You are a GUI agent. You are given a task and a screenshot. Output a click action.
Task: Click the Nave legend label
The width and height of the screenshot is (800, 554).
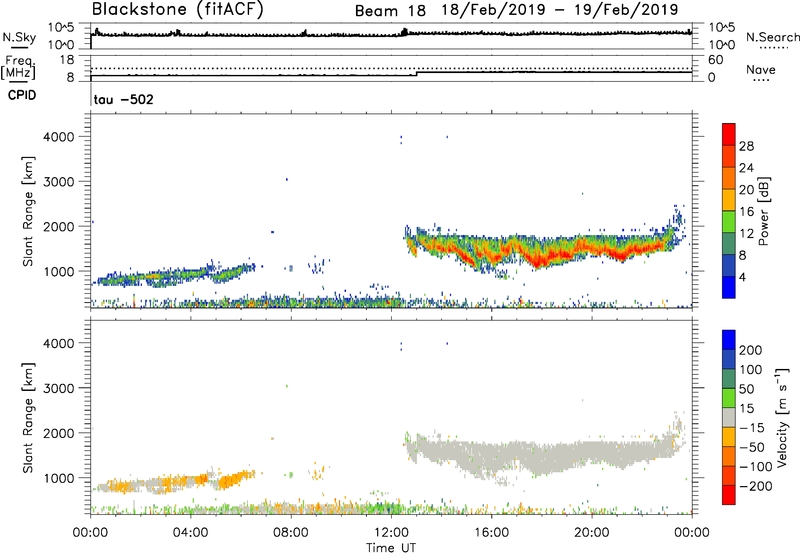(761, 70)
